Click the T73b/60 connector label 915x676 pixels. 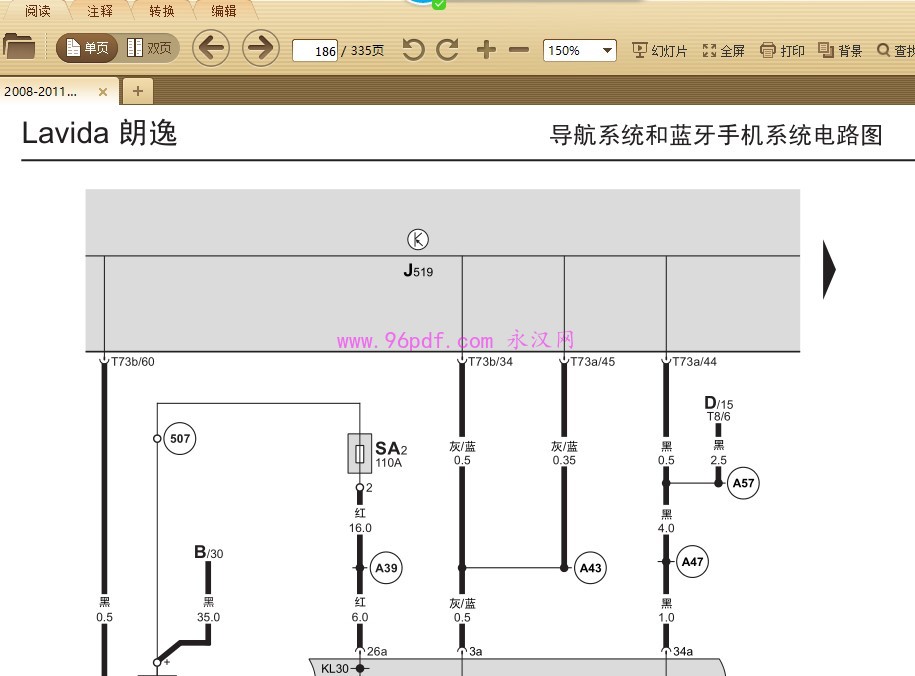pyautogui.click(x=133, y=362)
